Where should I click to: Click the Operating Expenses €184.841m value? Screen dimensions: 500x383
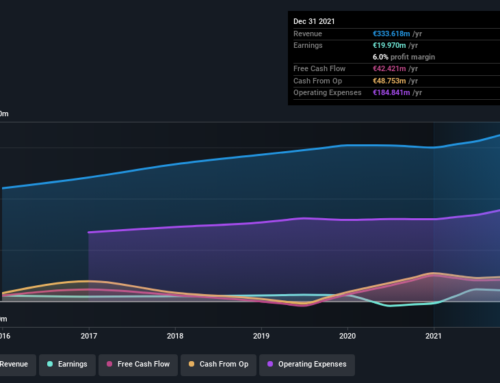[x=391, y=93]
